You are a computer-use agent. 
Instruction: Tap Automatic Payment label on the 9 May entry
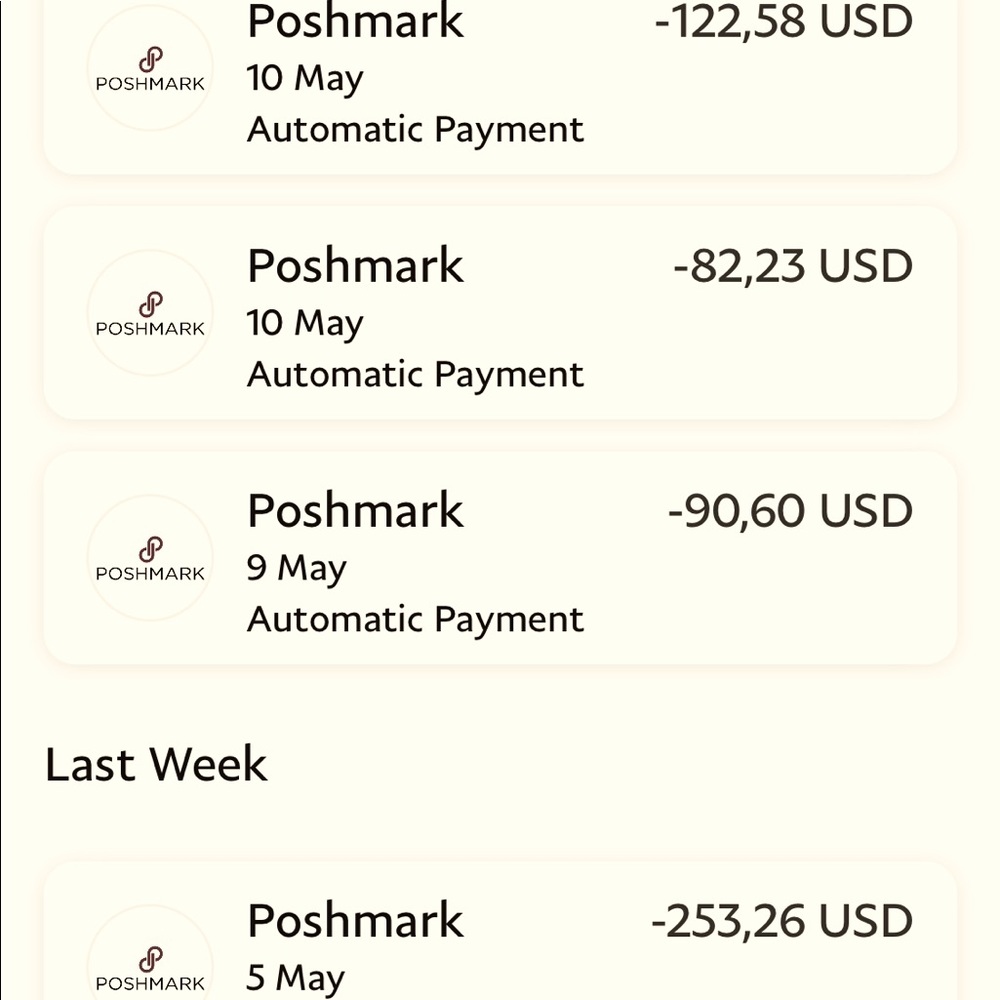point(415,620)
